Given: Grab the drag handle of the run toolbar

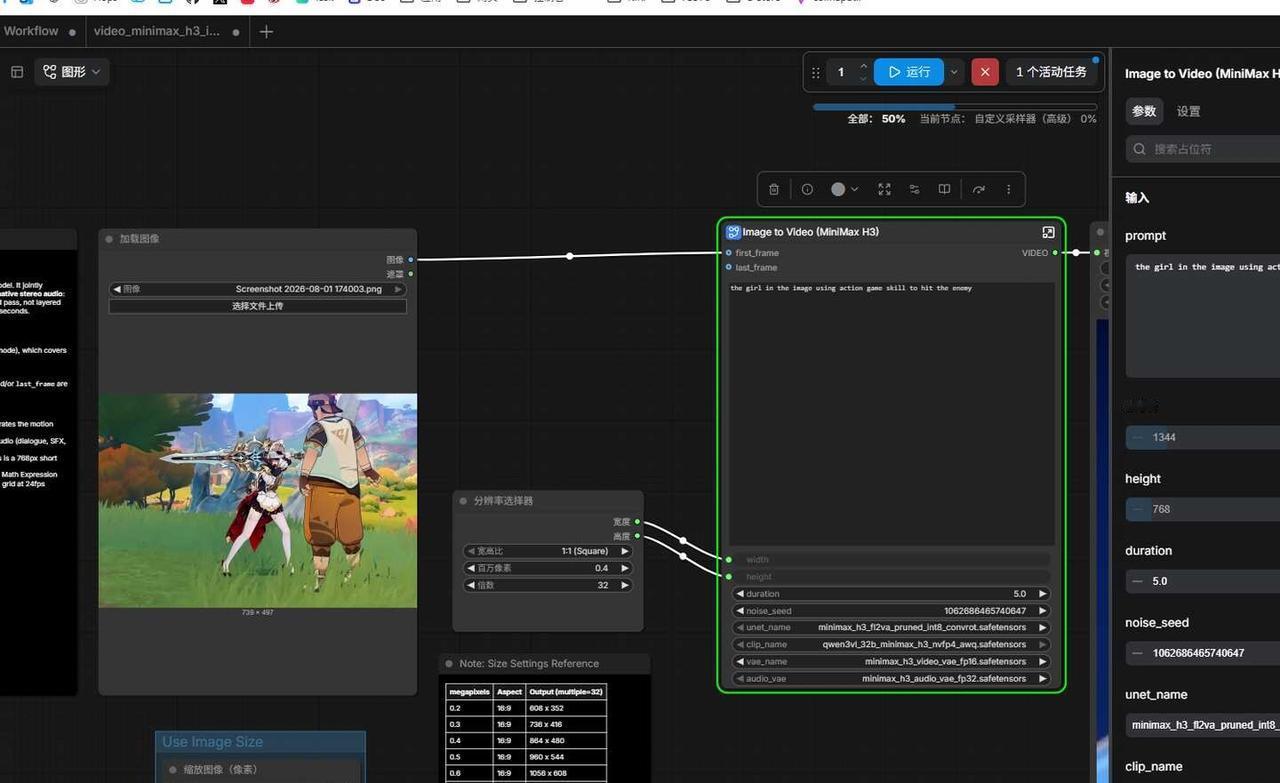Looking at the screenshot, I should coord(816,72).
